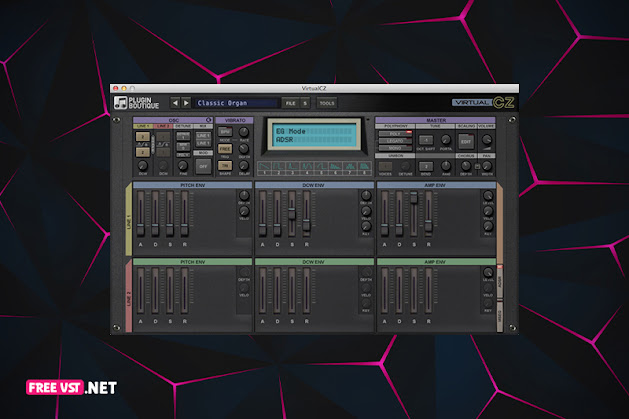629x419 pixels.
Task: Open Line 2 first waveform selector
Action: (x=163, y=137)
